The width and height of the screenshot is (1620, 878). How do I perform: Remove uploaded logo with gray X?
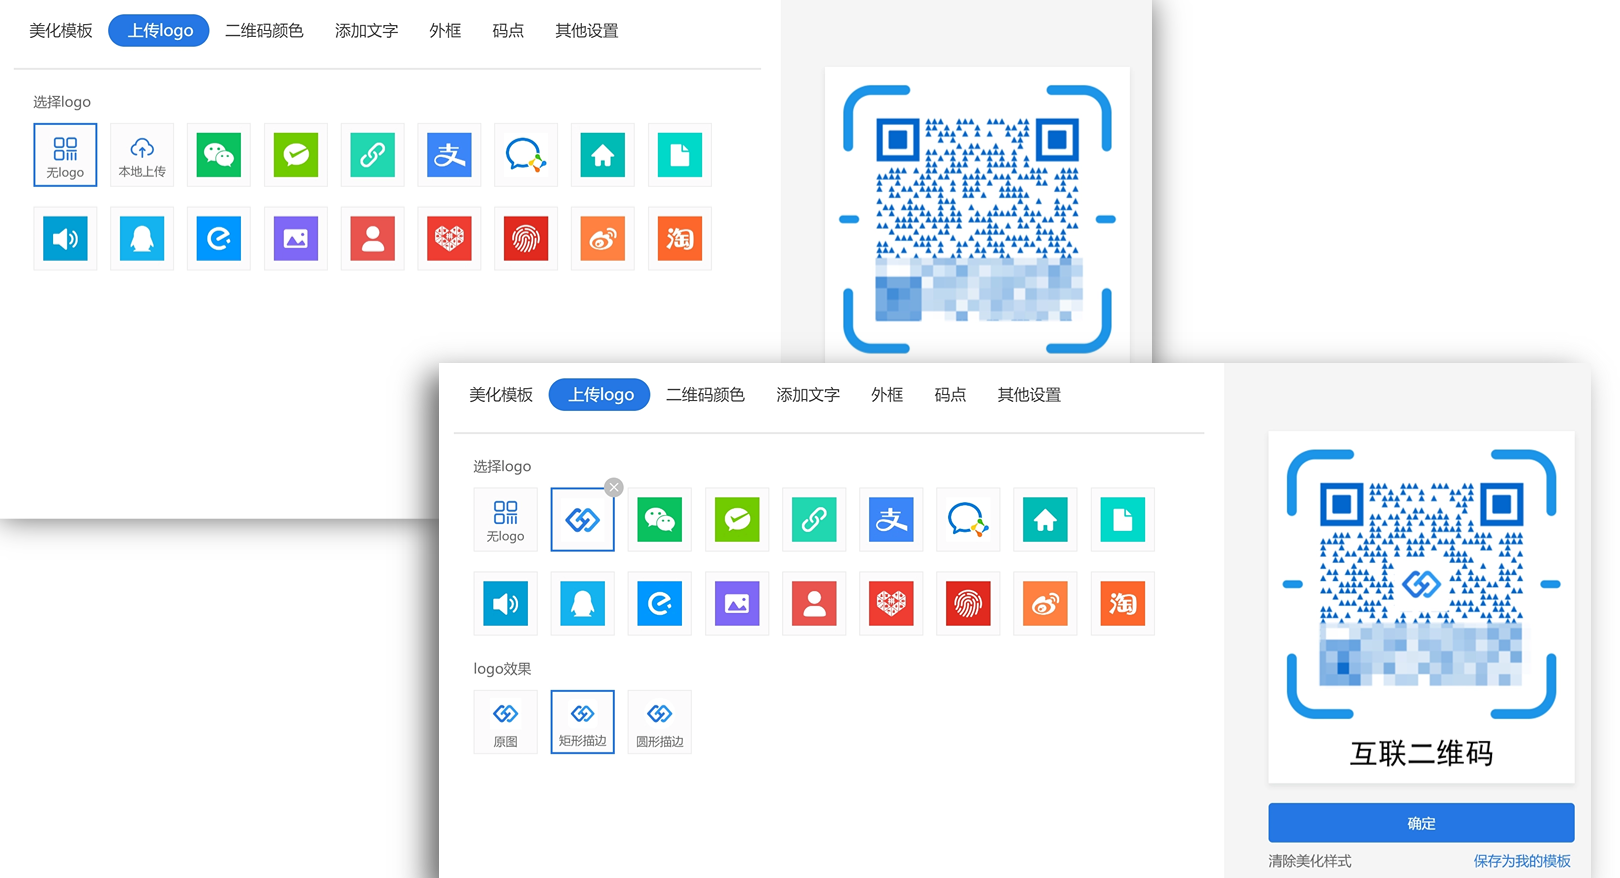[x=614, y=488]
